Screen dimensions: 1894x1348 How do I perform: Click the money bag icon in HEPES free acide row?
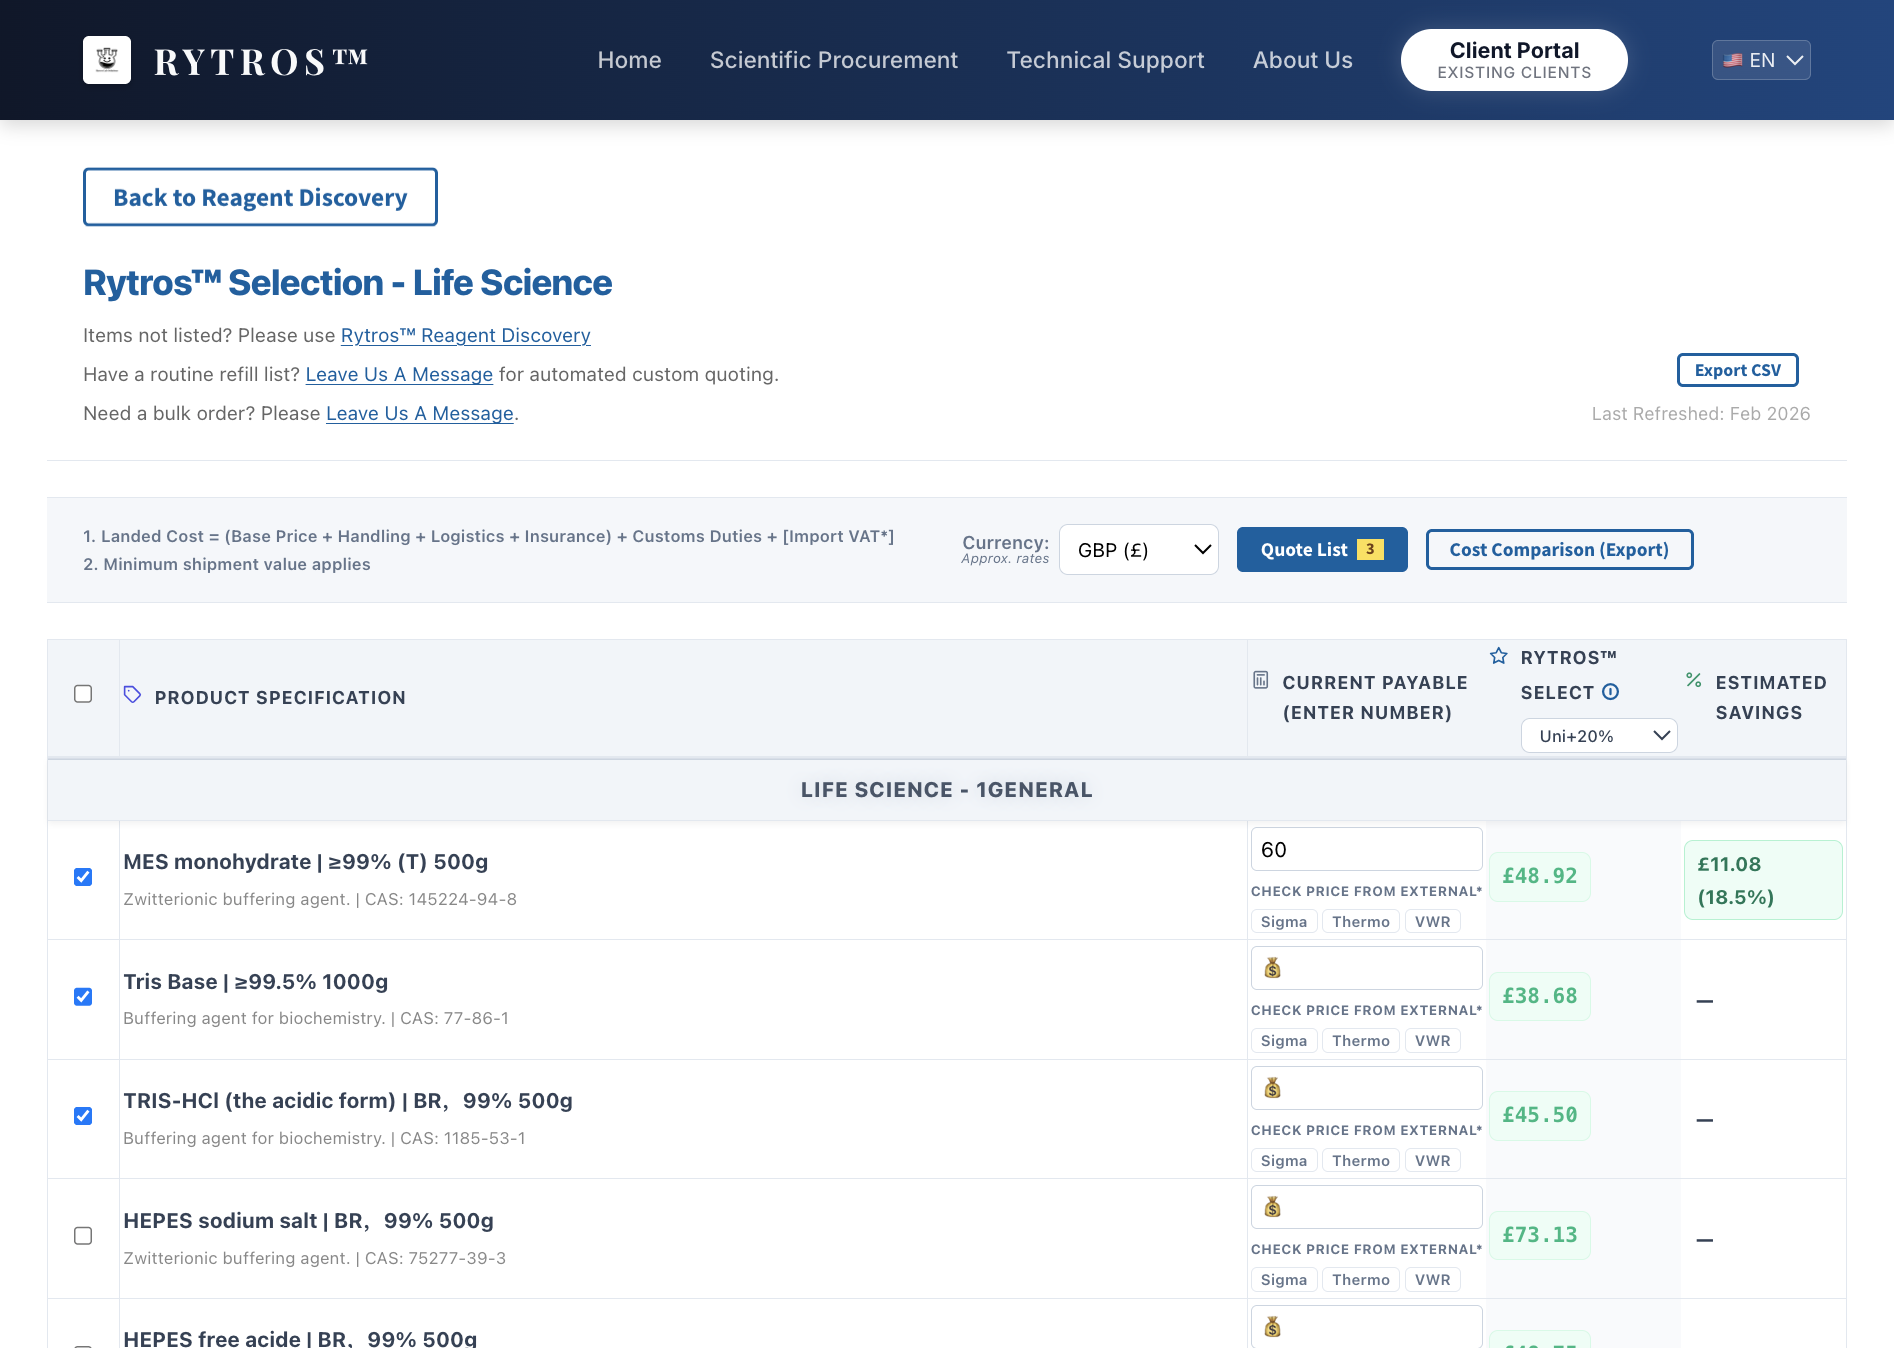1272,1327
